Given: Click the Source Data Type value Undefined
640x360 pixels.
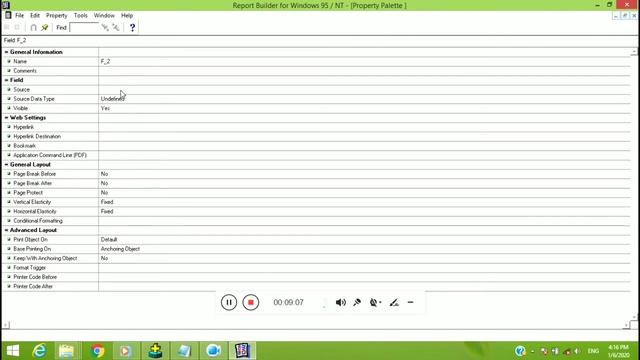Looking at the screenshot, I should coord(113,99).
